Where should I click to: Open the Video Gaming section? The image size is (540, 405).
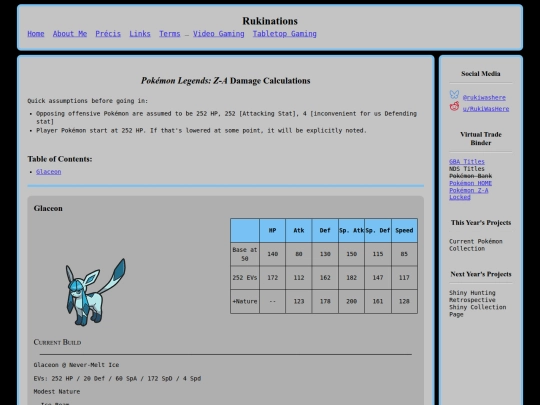pos(219,34)
